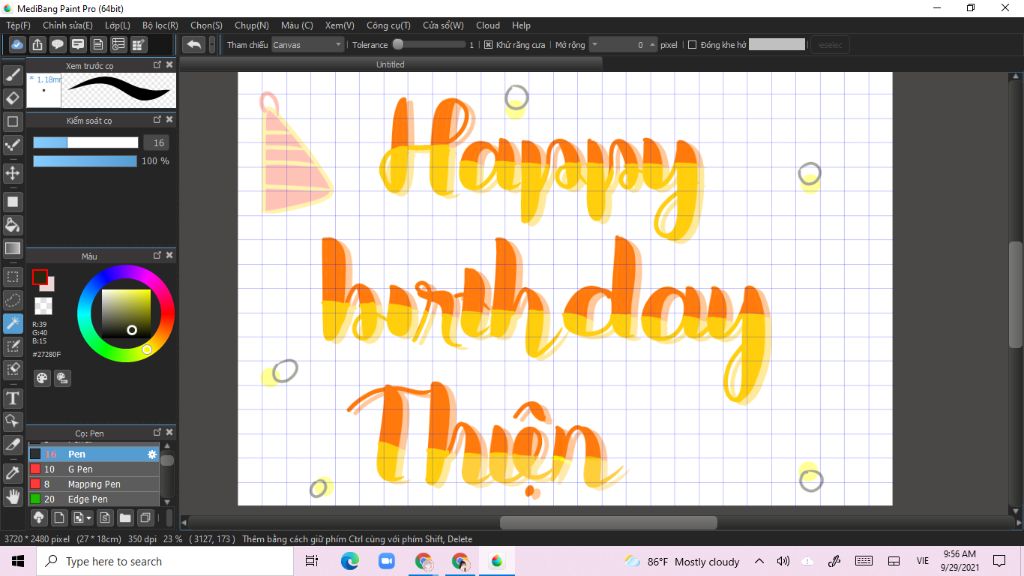Toggle the Khử răng cưa checkbox
The image size is (1024, 576).
pos(488,45)
